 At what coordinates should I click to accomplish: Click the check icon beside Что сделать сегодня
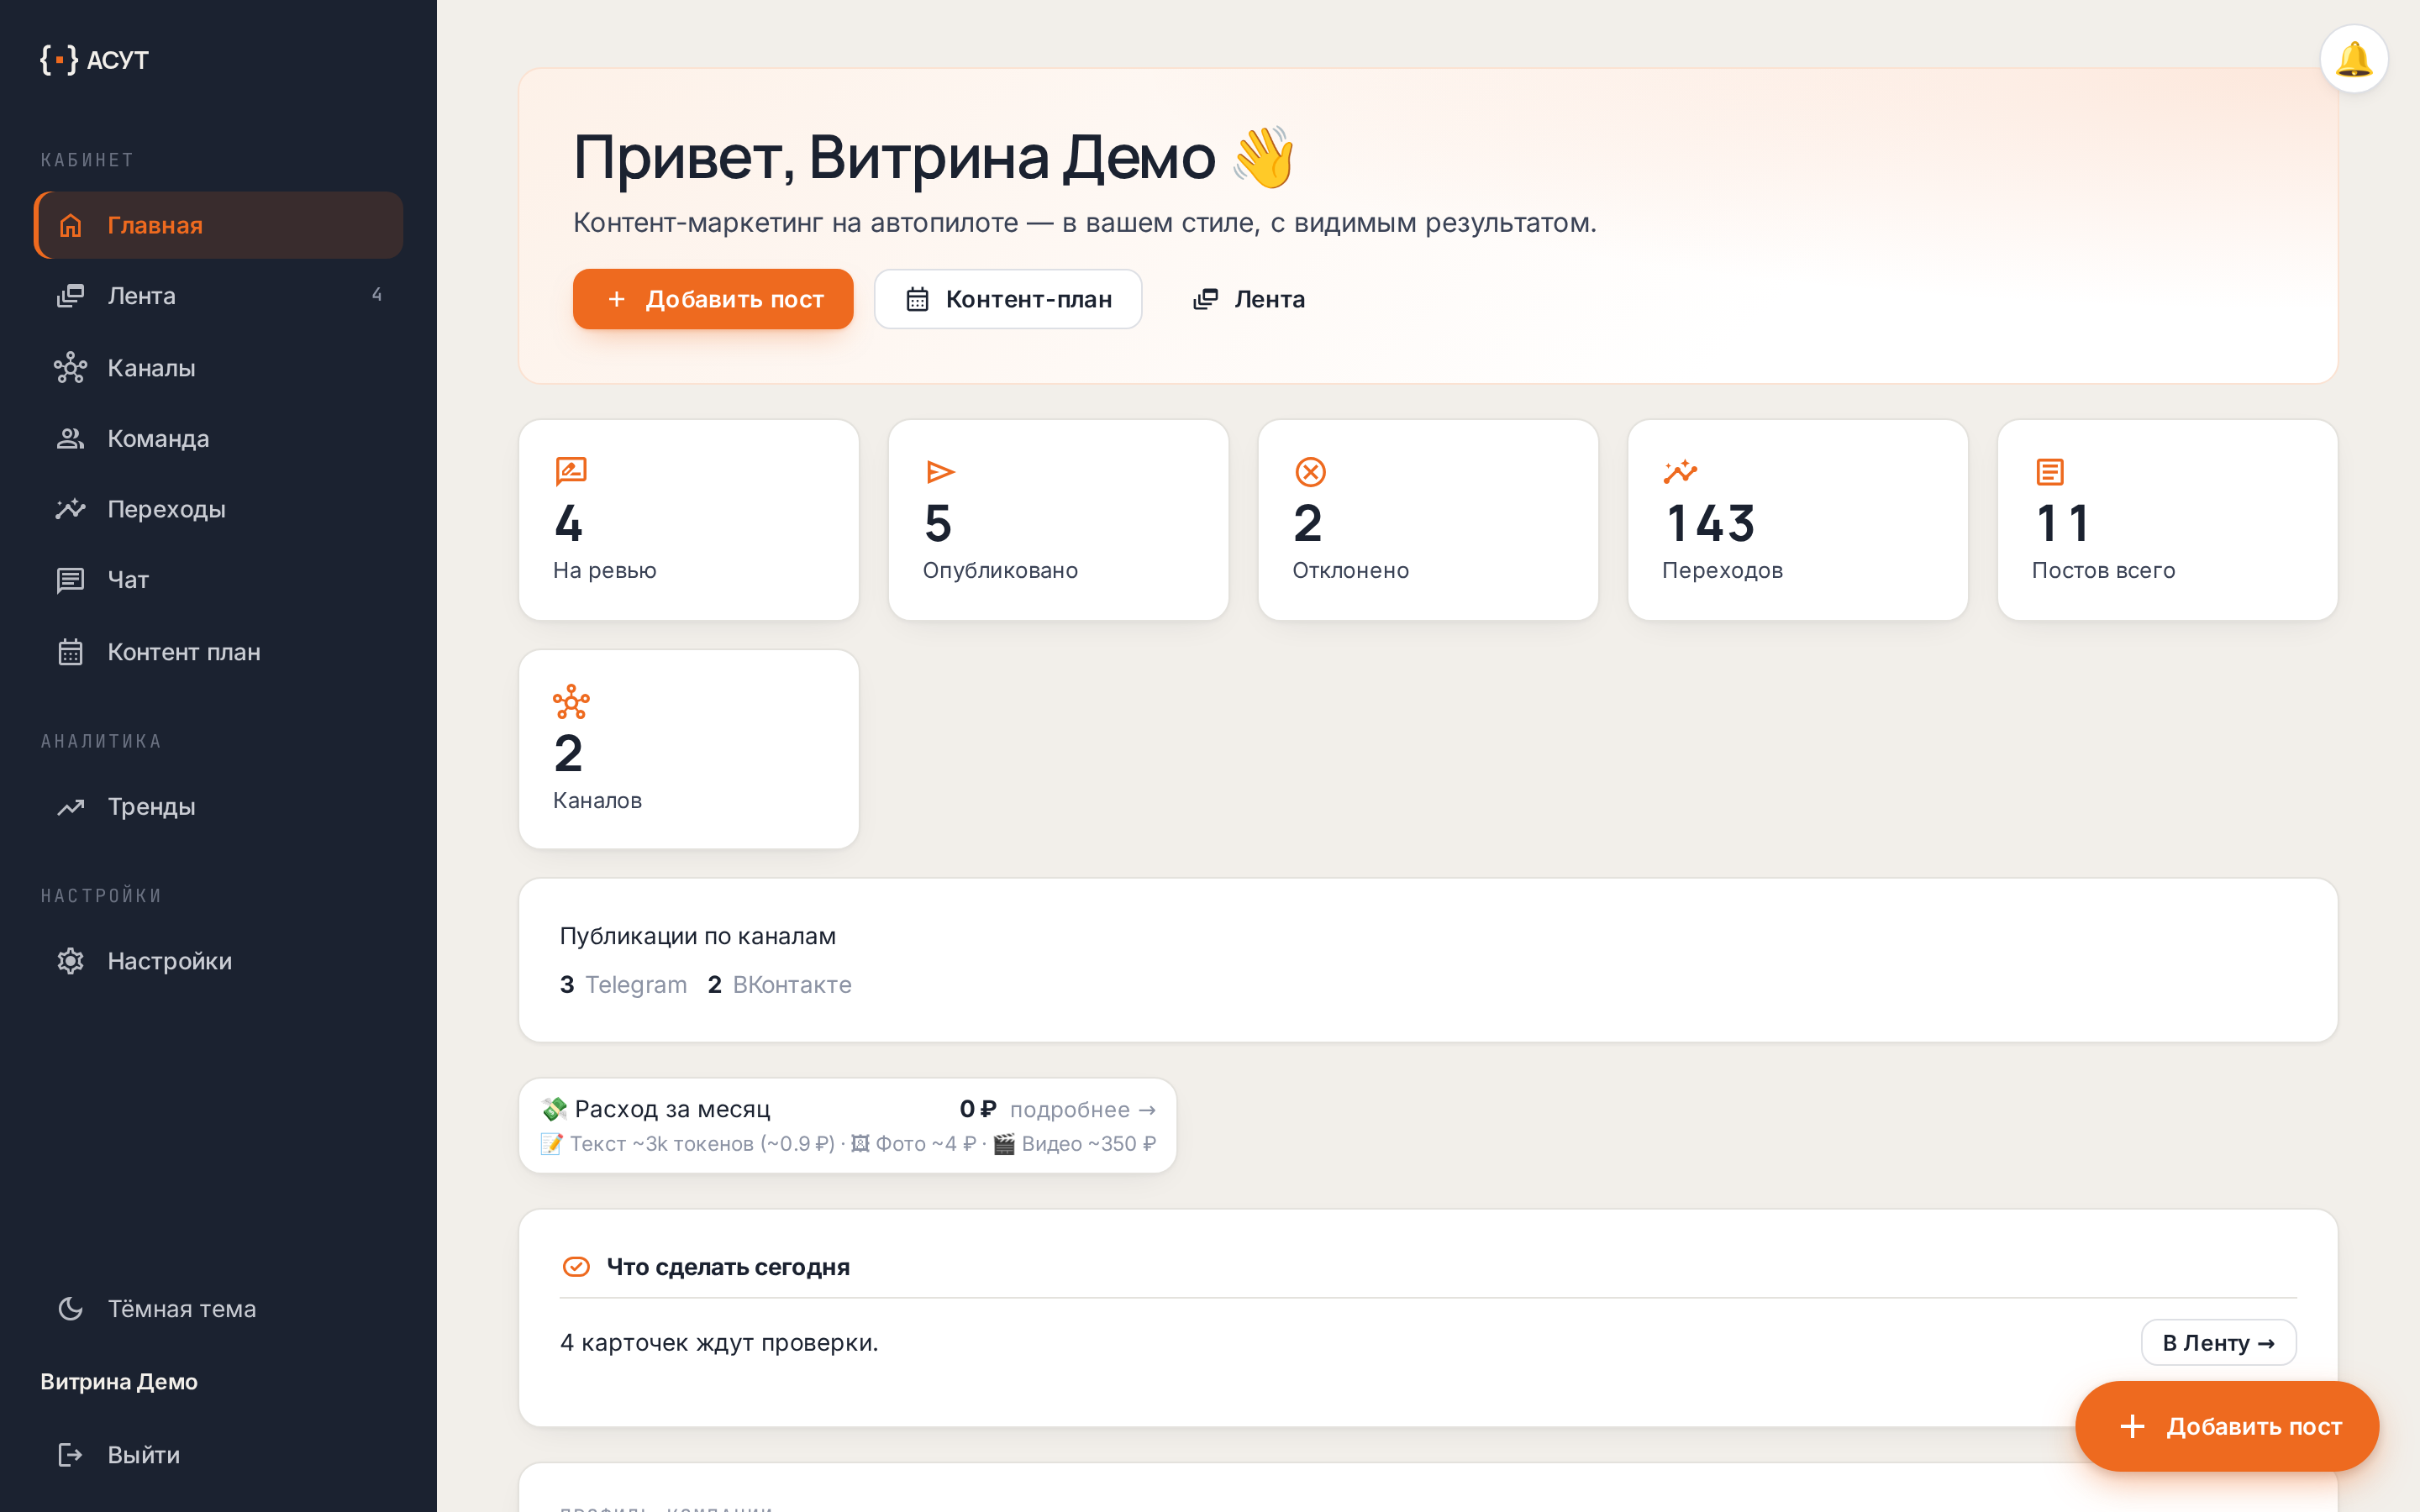pos(576,1267)
